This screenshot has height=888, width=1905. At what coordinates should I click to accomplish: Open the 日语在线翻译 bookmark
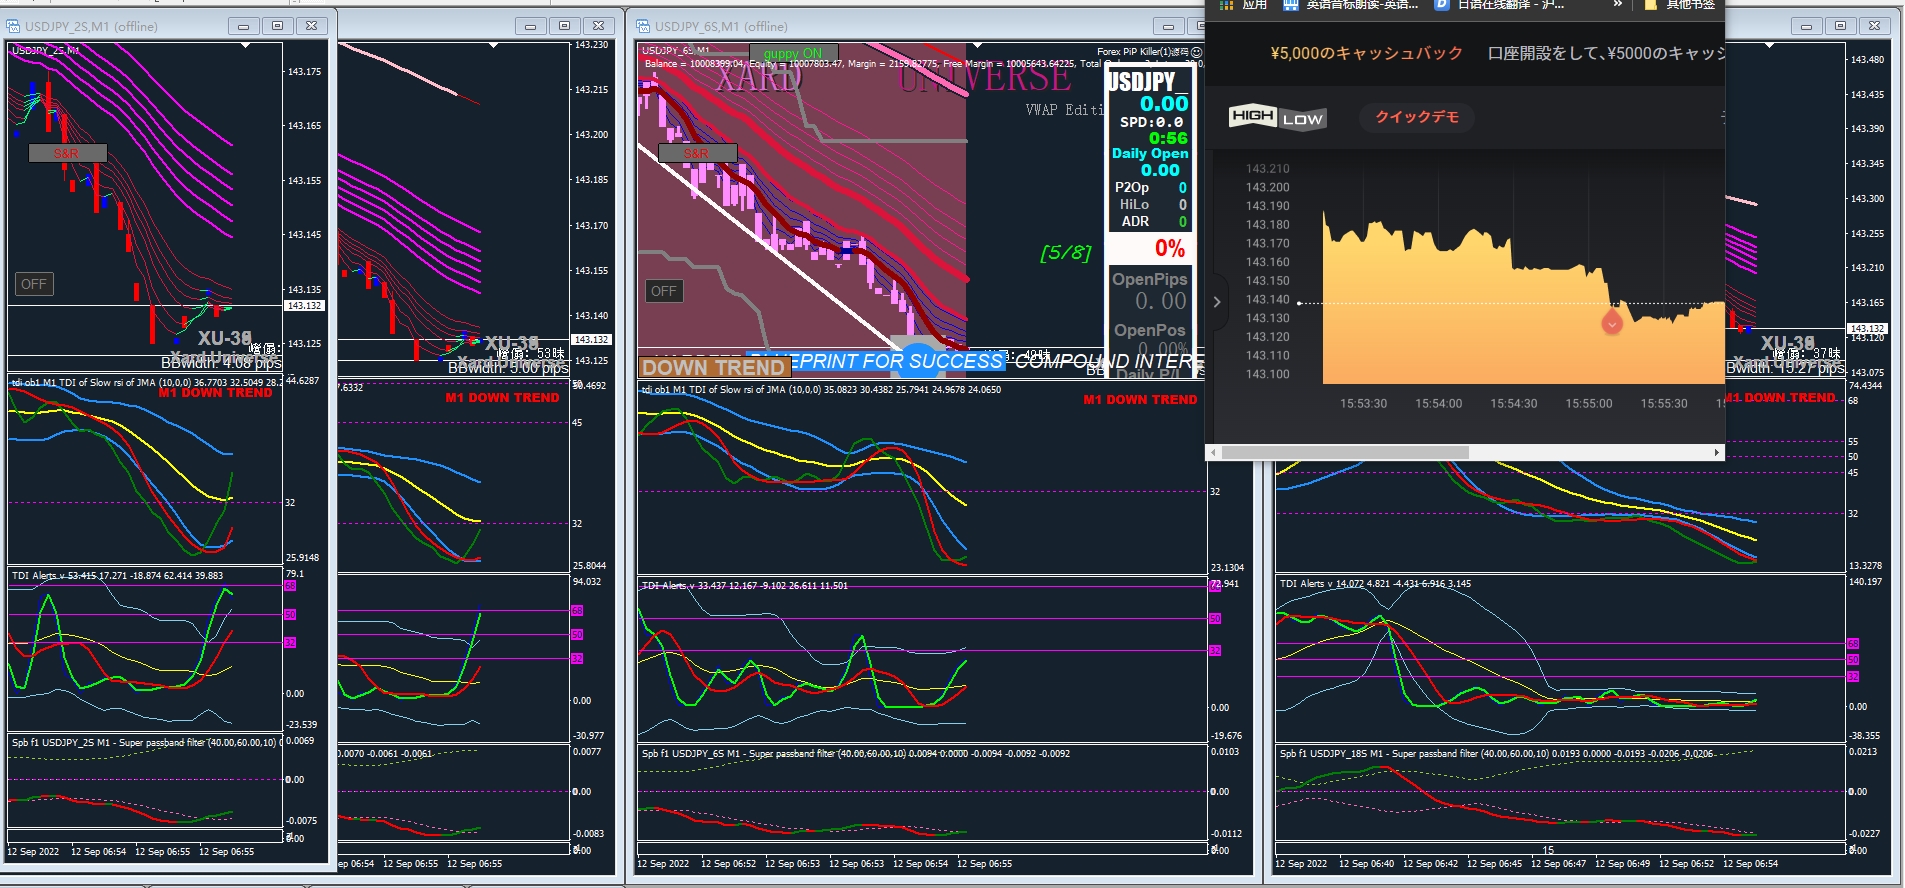tap(1500, 5)
